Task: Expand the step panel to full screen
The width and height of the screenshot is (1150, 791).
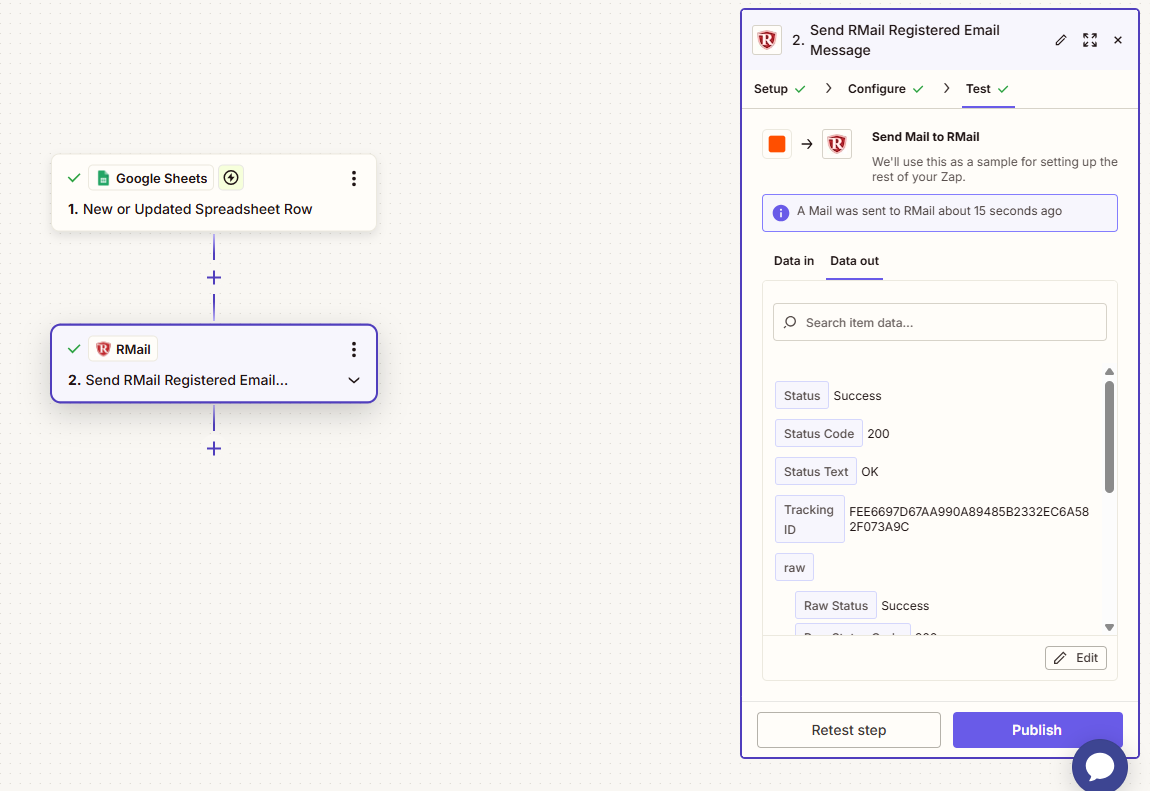Action: [x=1090, y=40]
